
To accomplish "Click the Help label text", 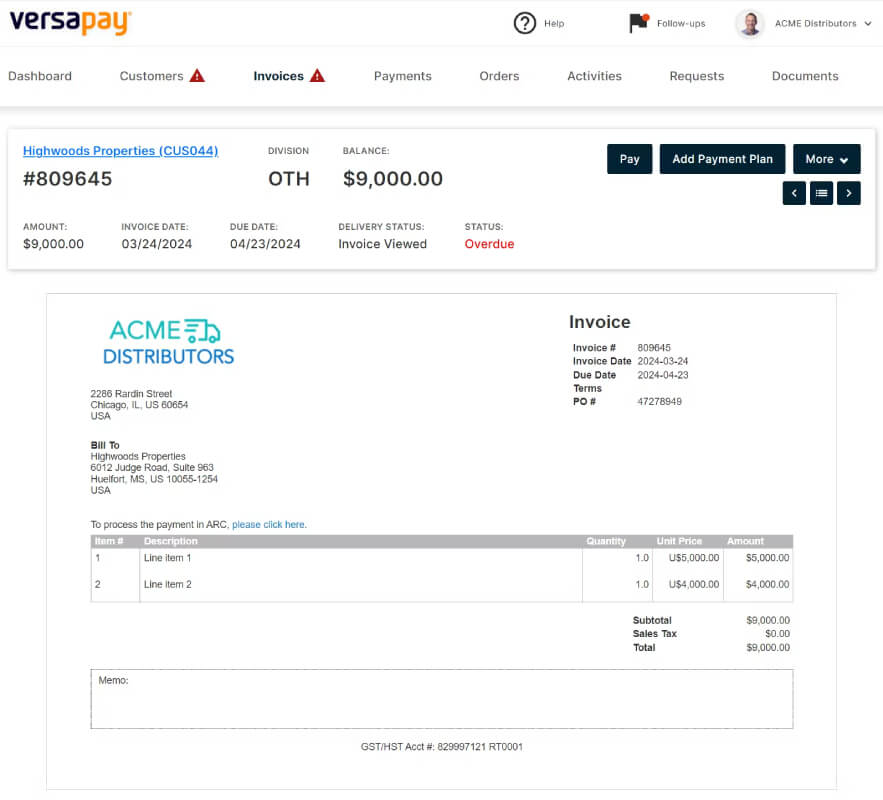I will [x=554, y=24].
